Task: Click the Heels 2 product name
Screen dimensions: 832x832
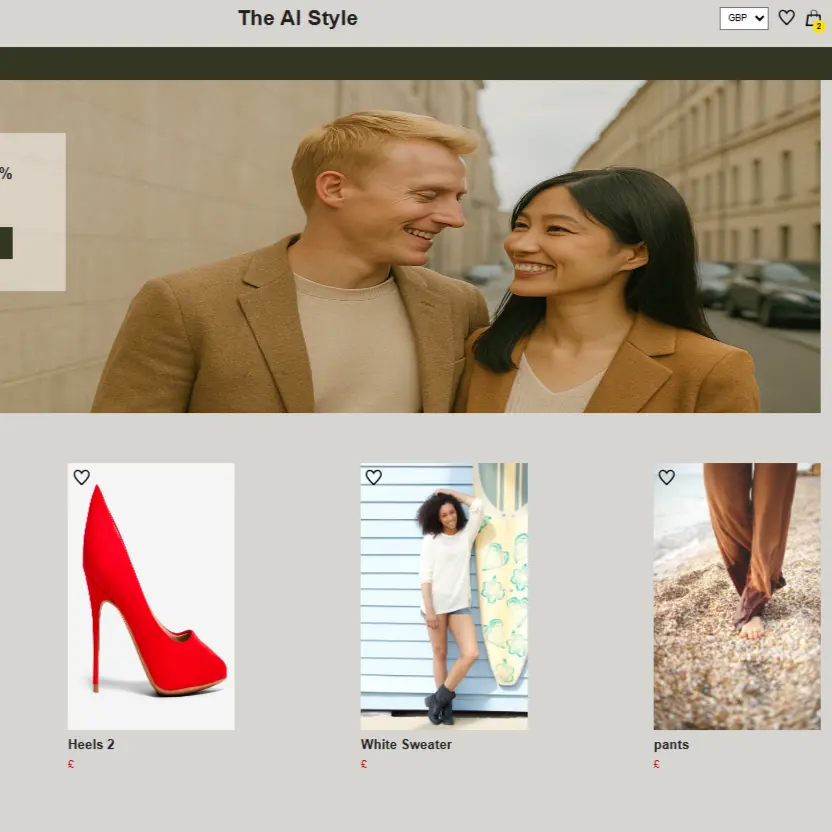Action: pyautogui.click(x=91, y=744)
